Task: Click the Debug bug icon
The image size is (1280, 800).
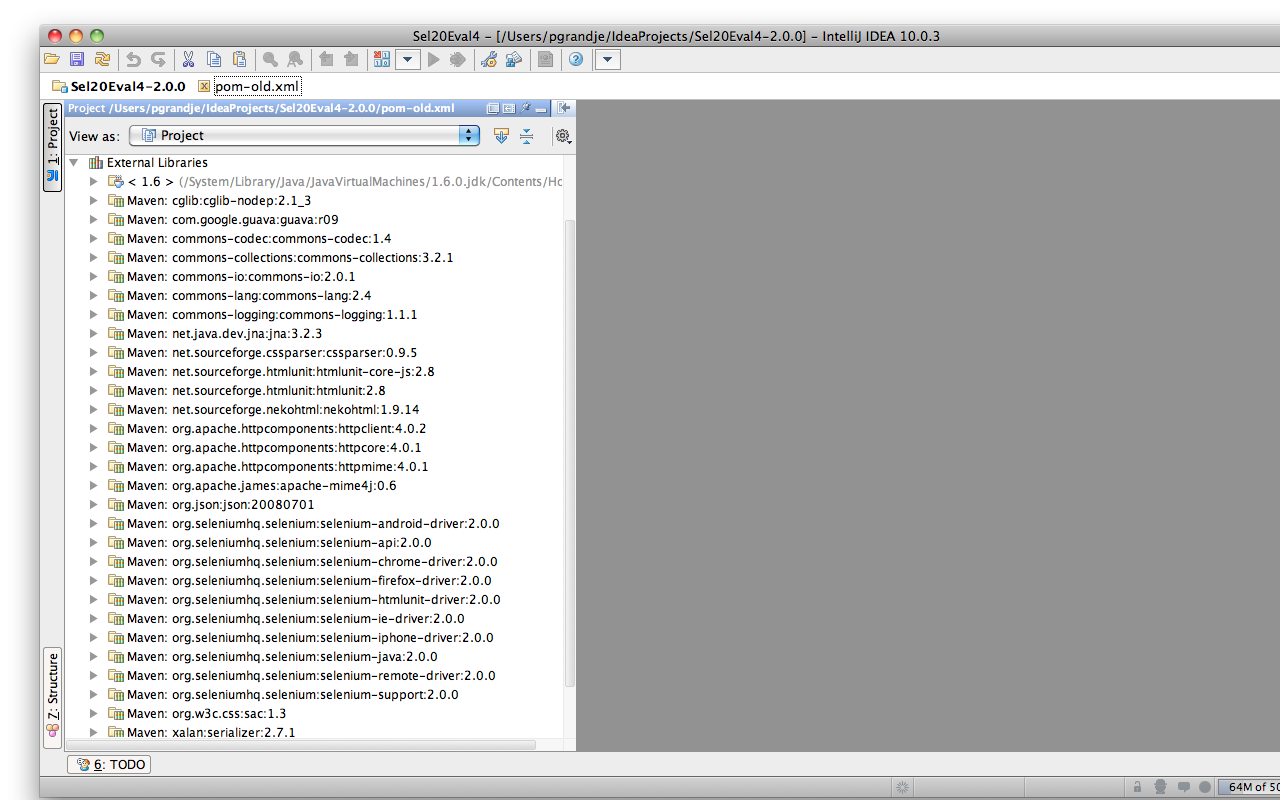Action: point(458,60)
